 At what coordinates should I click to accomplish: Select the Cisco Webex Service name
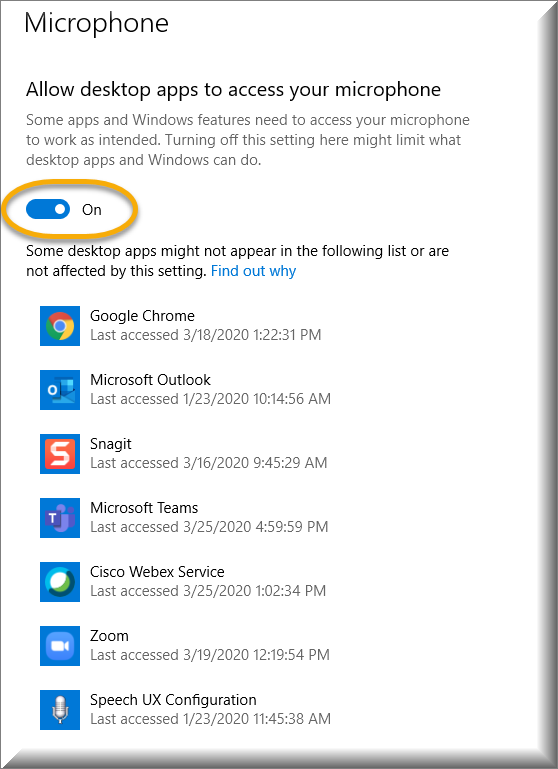(157, 572)
